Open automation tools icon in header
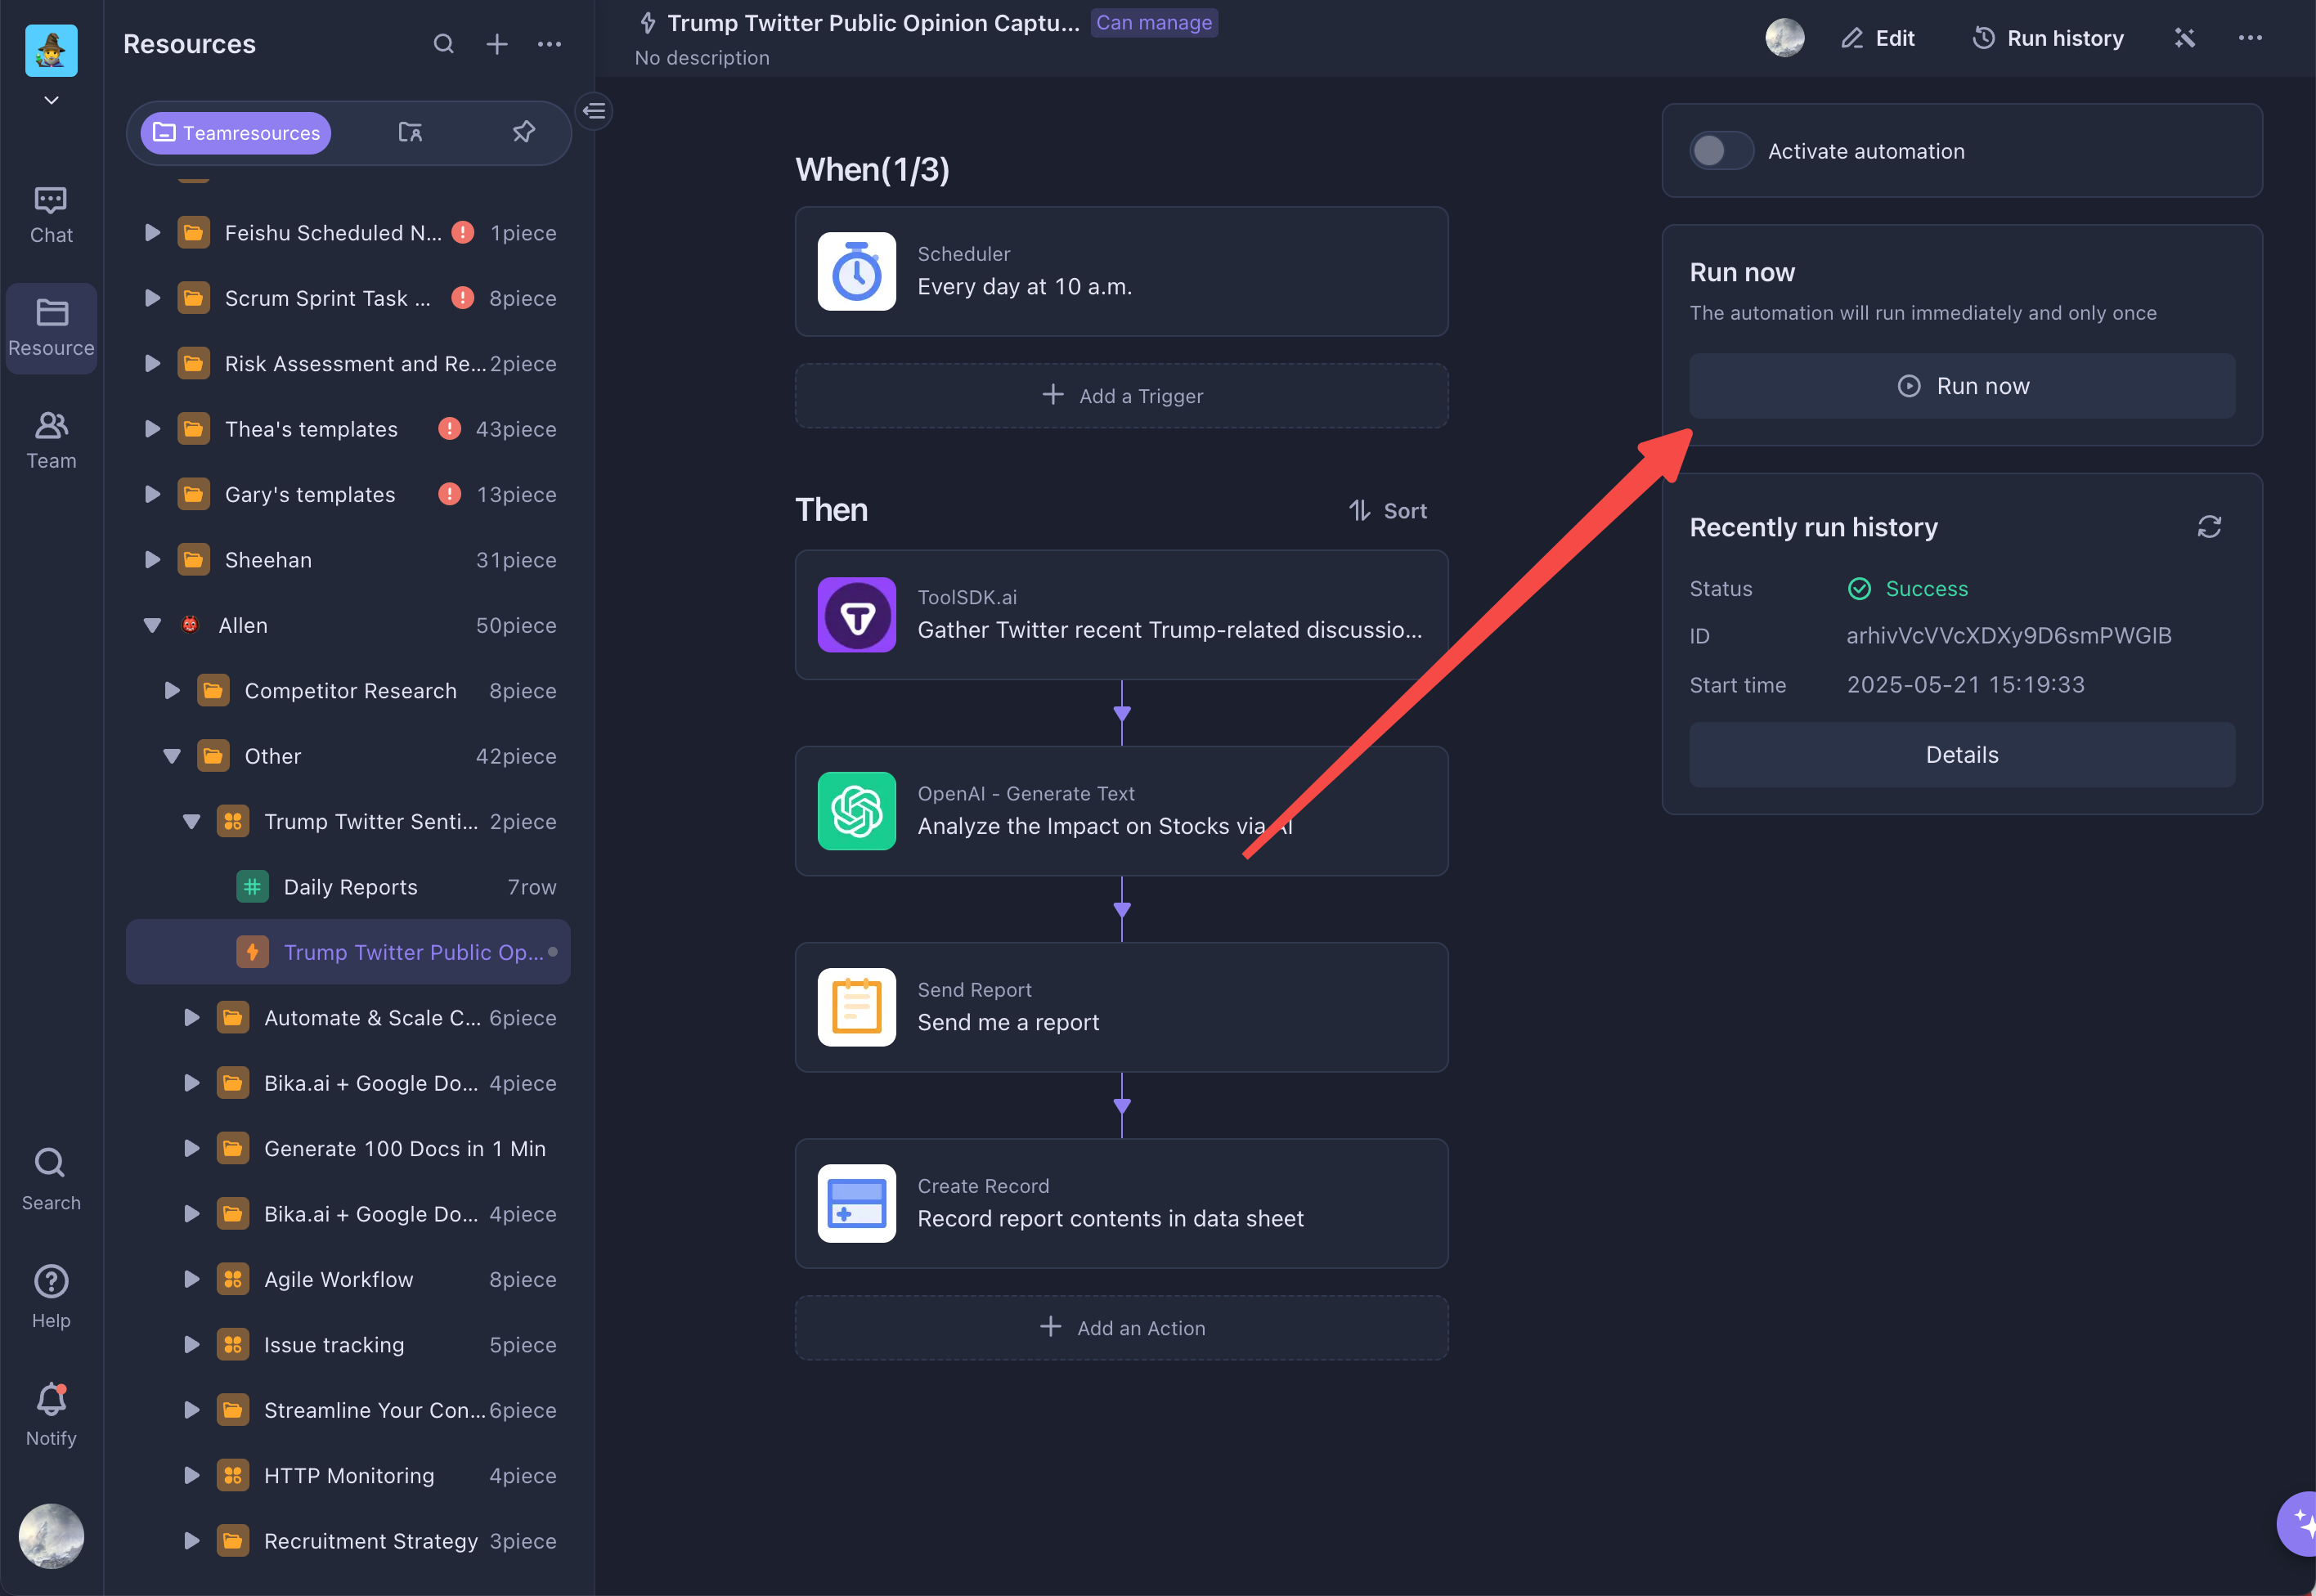This screenshot has height=1596, width=2316. click(2185, 38)
